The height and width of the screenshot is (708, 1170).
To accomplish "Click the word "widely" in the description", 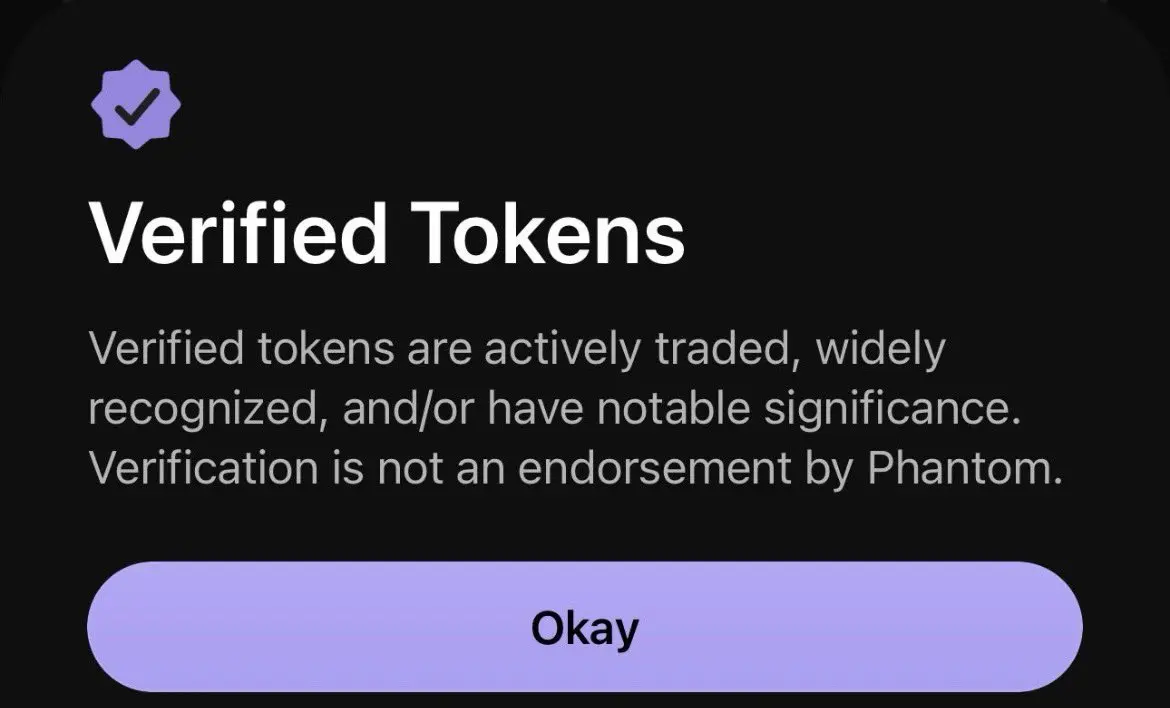I will coord(881,349).
